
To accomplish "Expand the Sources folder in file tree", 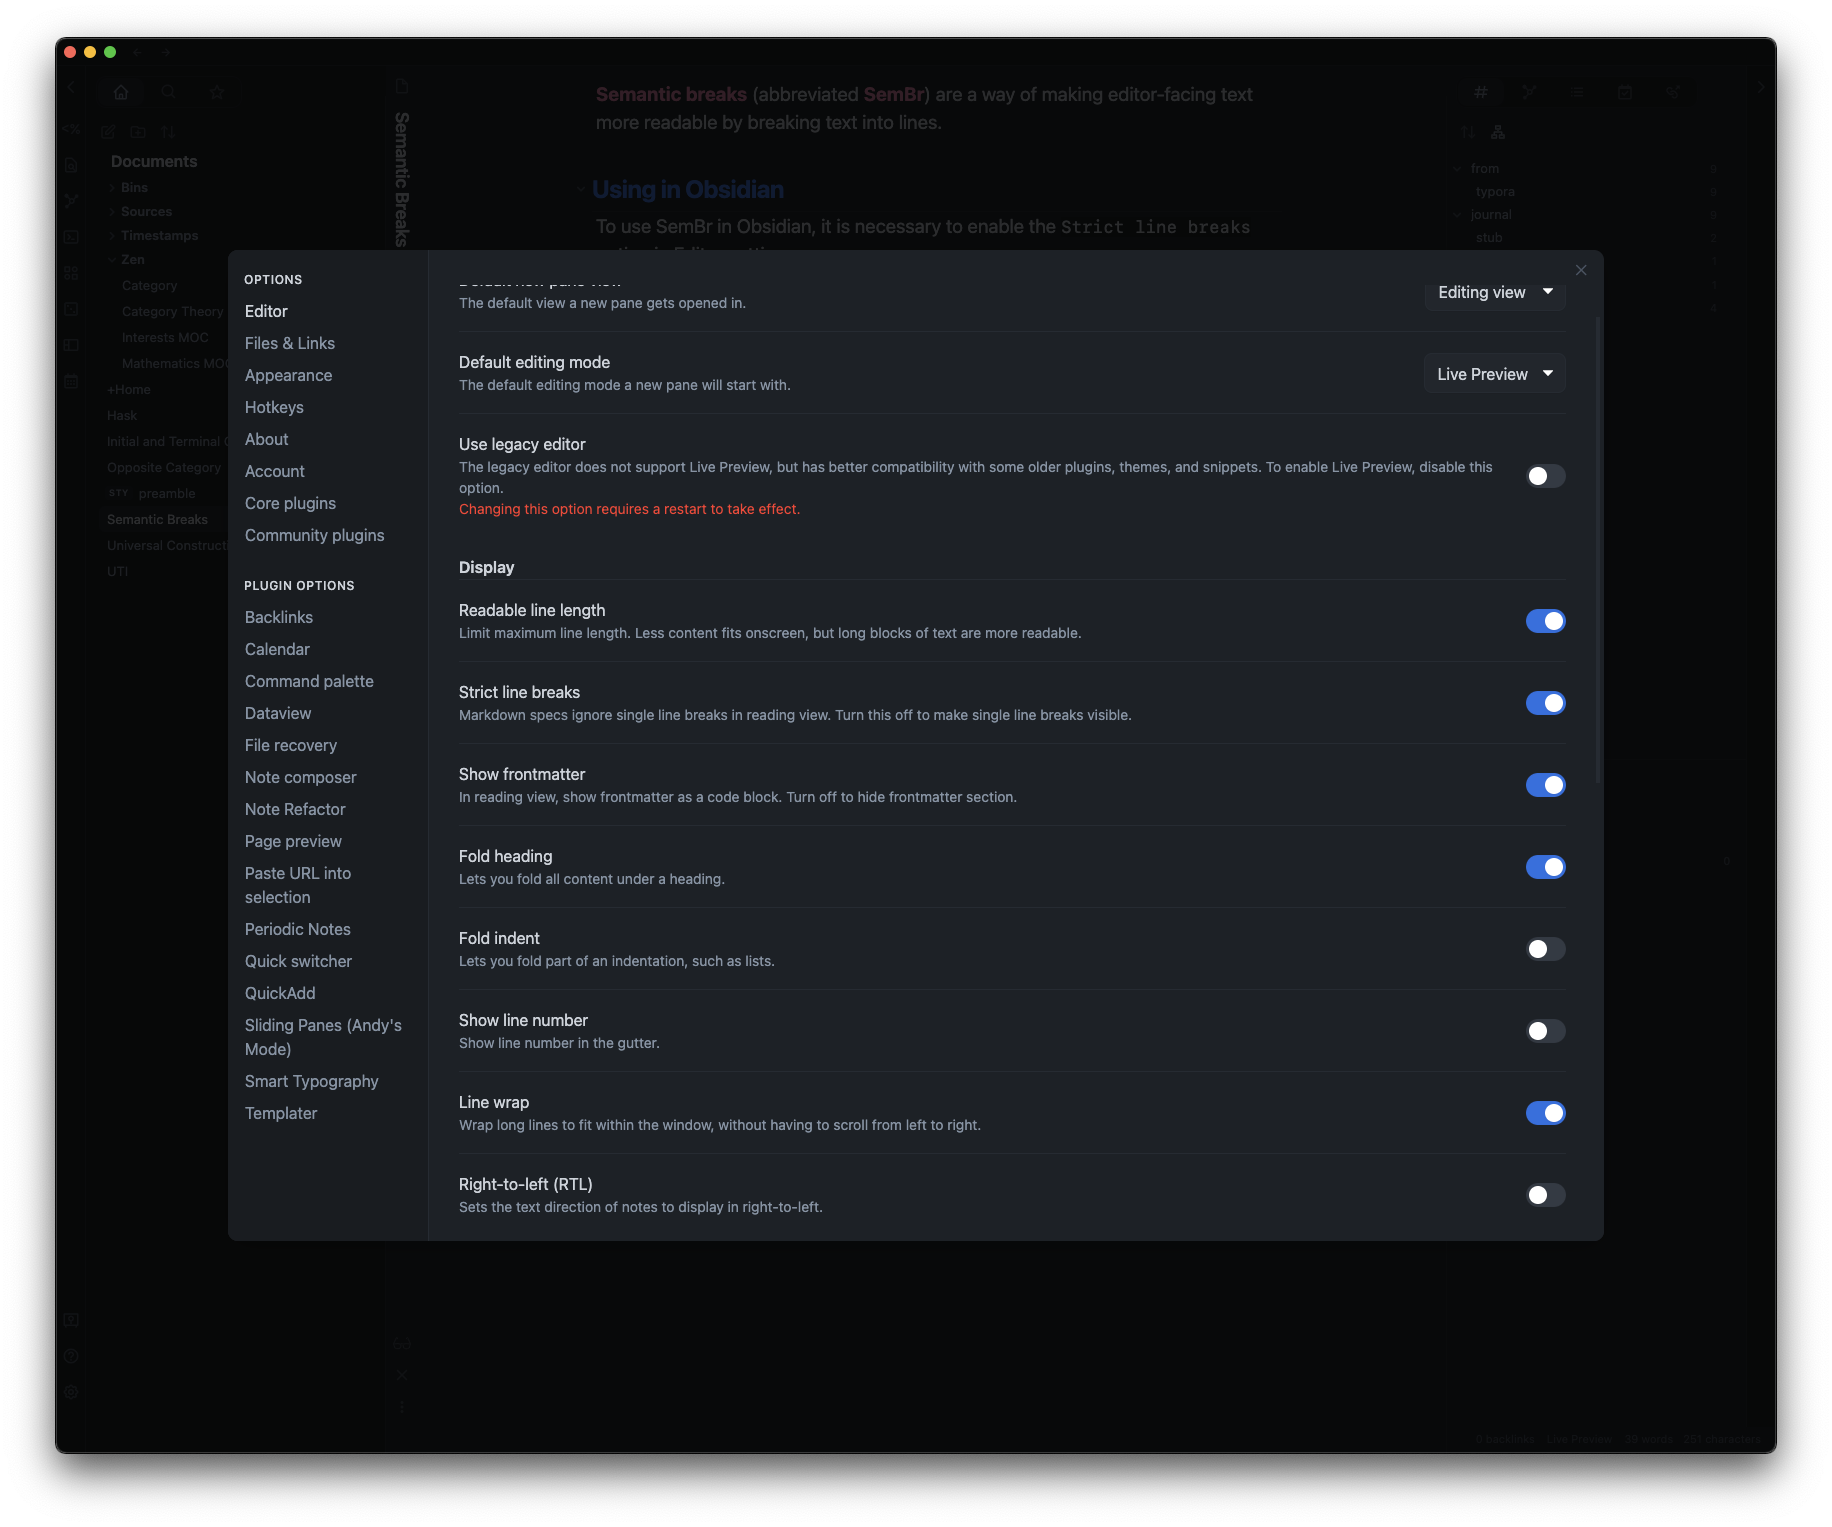I will click(146, 212).
